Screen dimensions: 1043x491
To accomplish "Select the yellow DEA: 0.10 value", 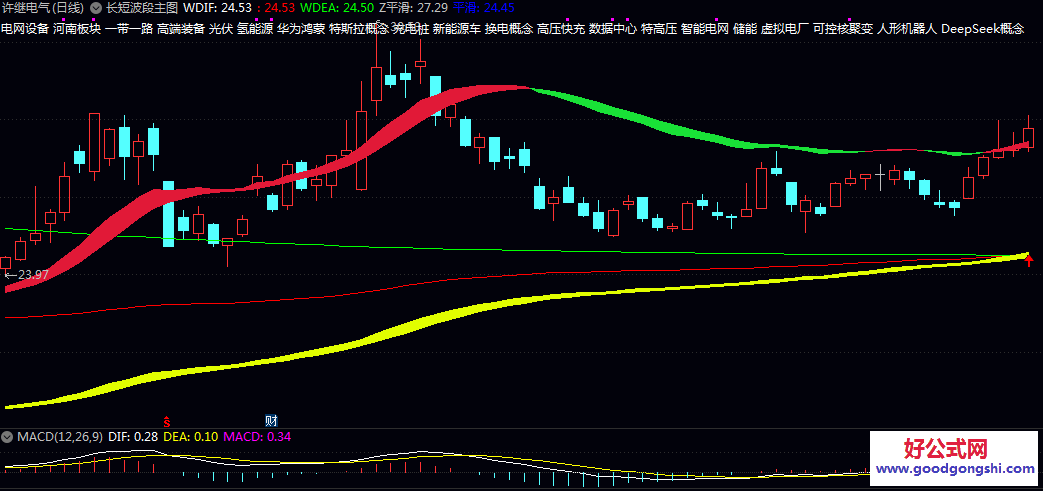I will 191,437.
